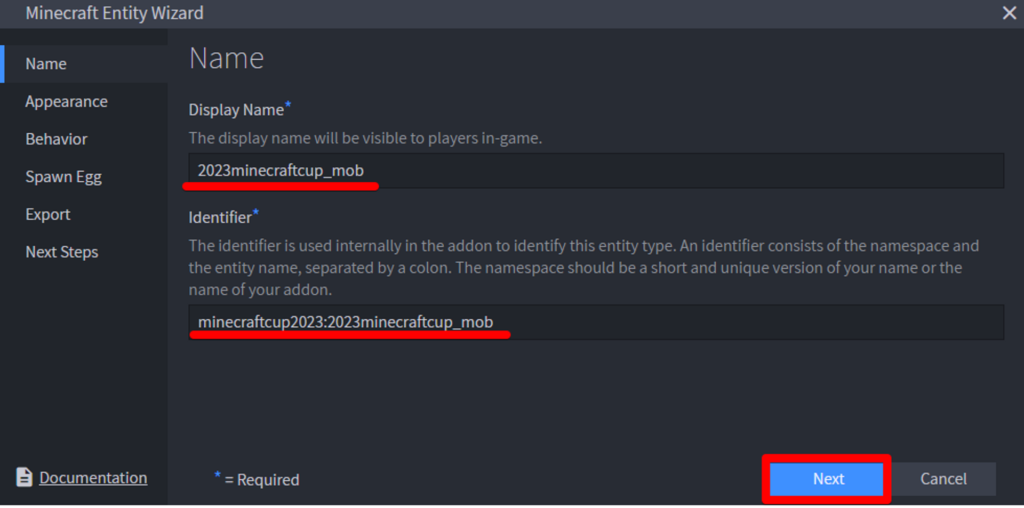Screen dimensions: 1024x508
Task: Click the large Name page heading
Action: (x=226, y=58)
